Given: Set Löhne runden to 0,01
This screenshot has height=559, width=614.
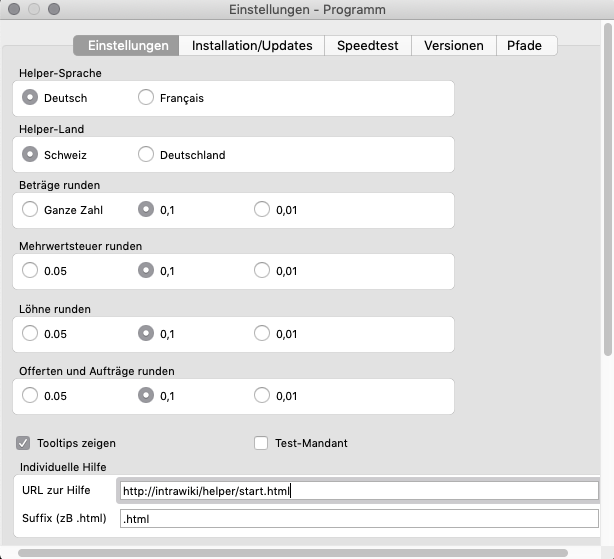Looking at the screenshot, I should [262, 334].
